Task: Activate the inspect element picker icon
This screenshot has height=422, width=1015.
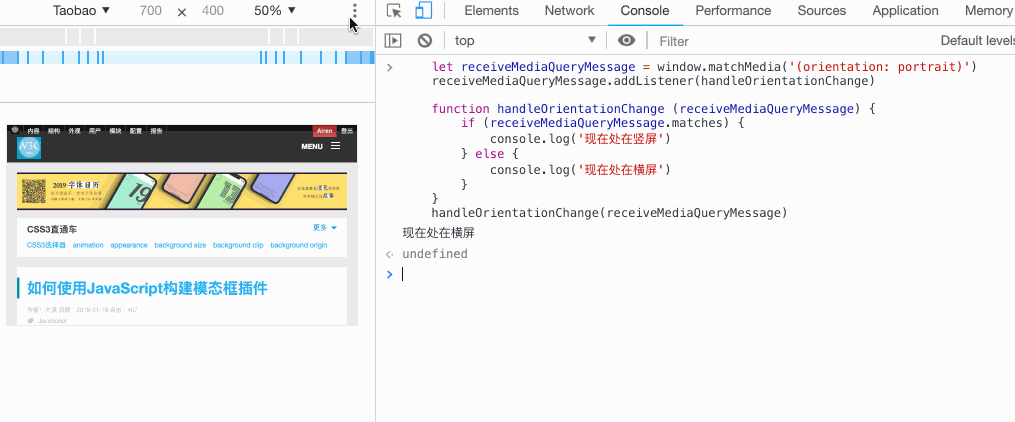Action: (394, 10)
